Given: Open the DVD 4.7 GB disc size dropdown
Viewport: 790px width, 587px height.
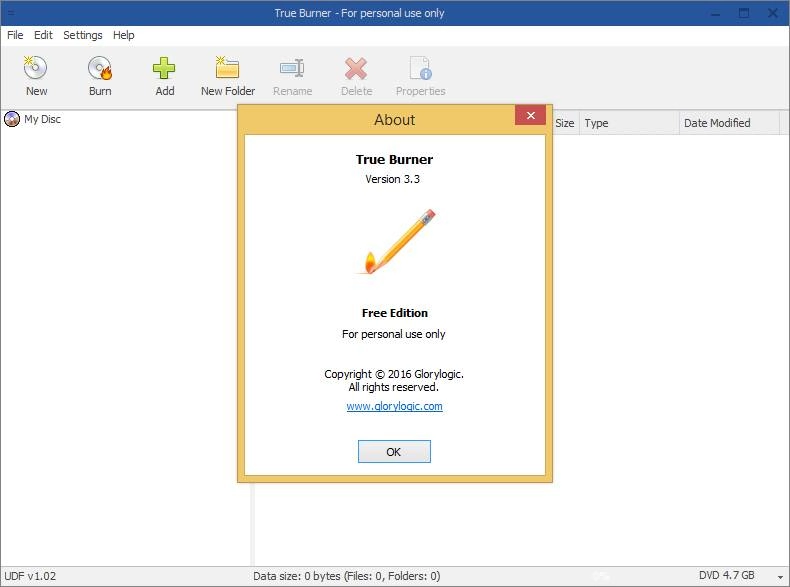Looking at the screenshot, I should pyautogui.click(x=780, y=576).
